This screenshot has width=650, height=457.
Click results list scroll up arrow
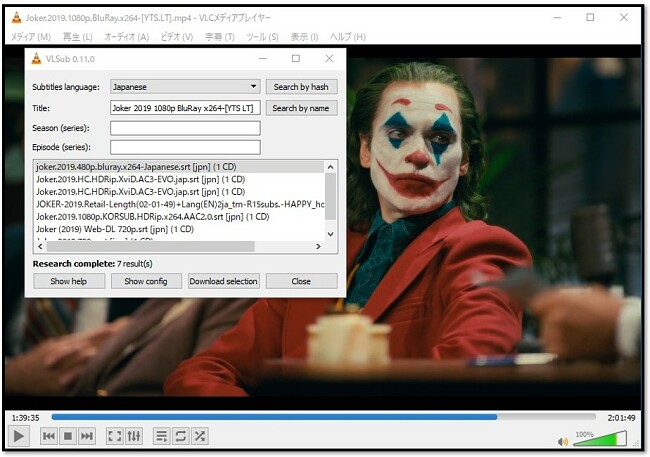pyautogui.click(x=330, y=167)
